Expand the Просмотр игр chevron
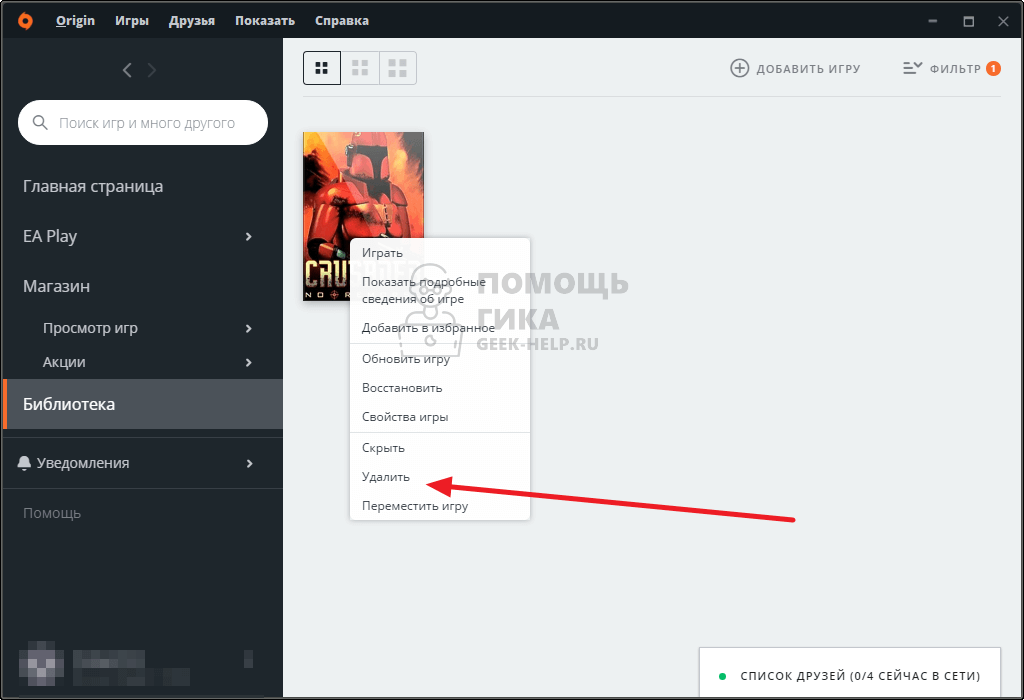 (248, 328)
